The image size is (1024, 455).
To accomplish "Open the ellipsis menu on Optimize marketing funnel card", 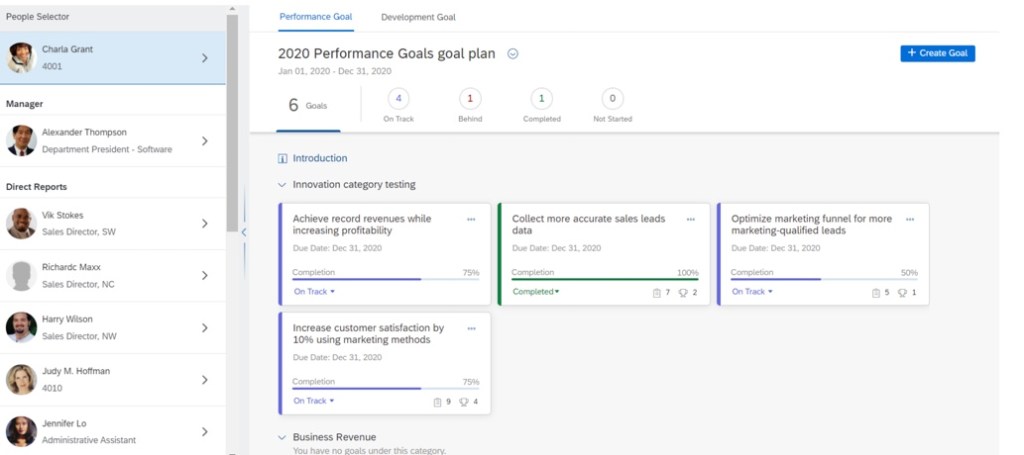I will click(909, 218).
